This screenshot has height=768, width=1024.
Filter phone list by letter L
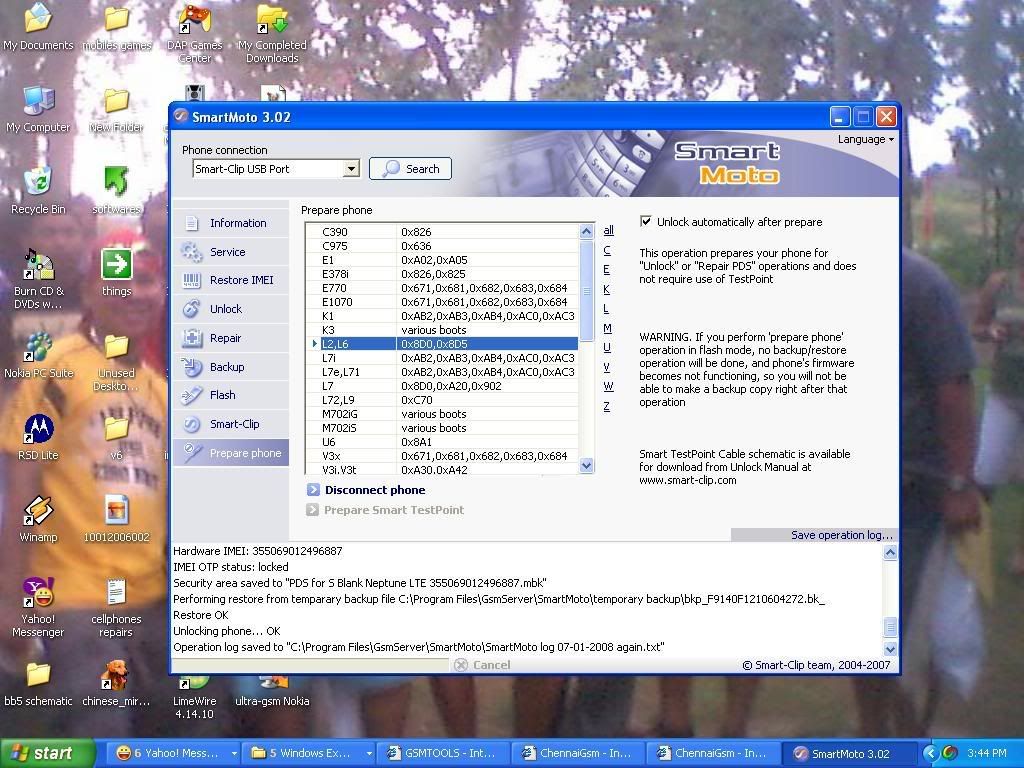coord(606,309)
